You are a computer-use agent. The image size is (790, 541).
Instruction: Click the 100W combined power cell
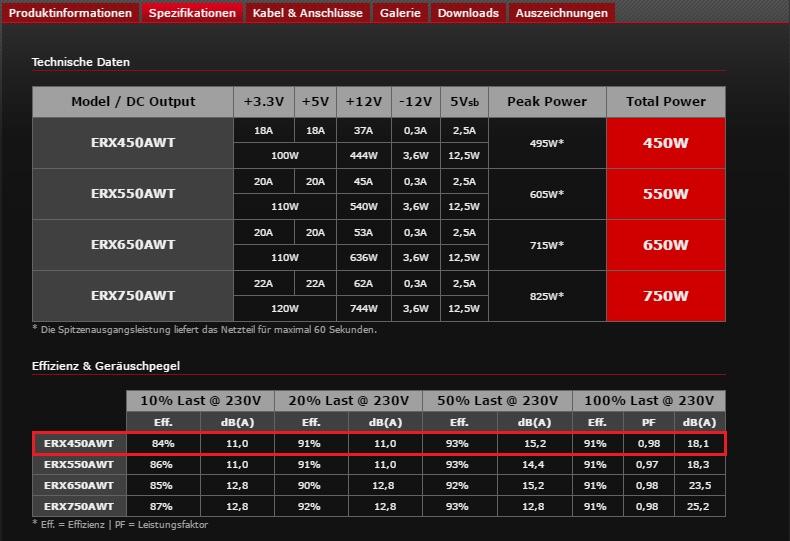[x=285, y=156]
